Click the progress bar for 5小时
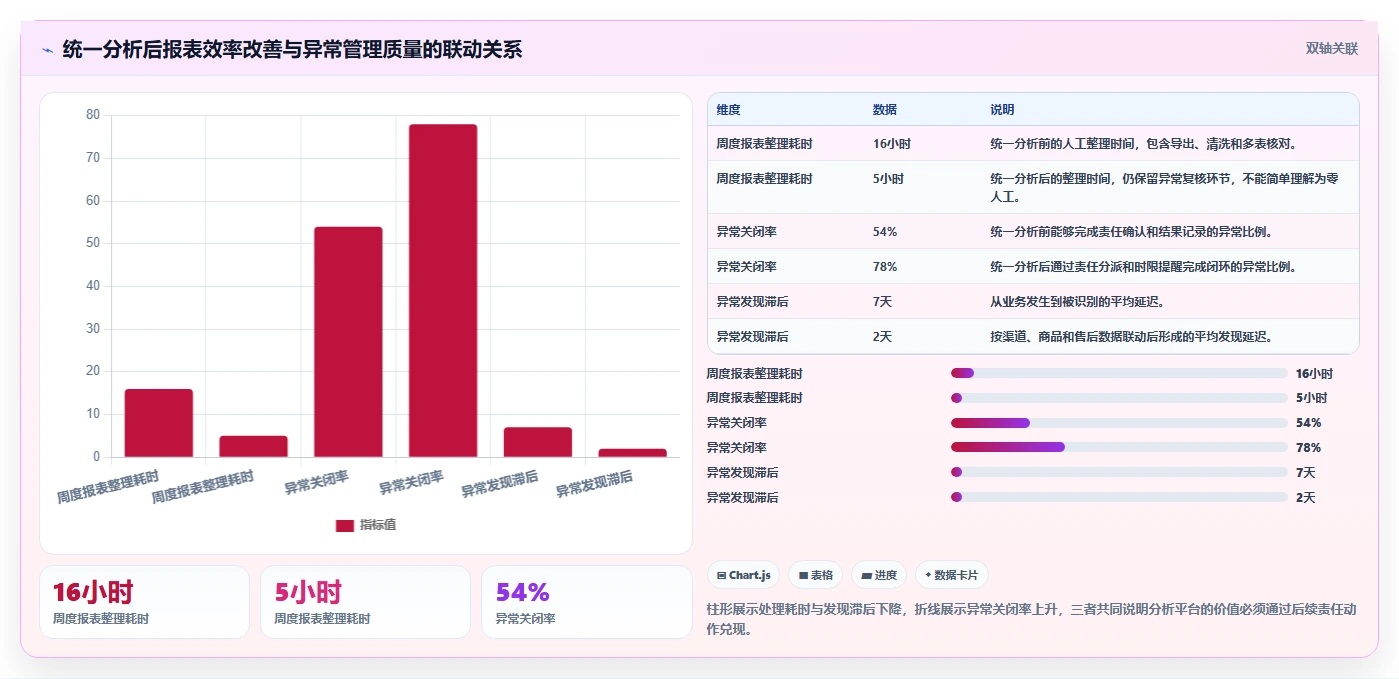The image size is (1399, 679). 1119,398
